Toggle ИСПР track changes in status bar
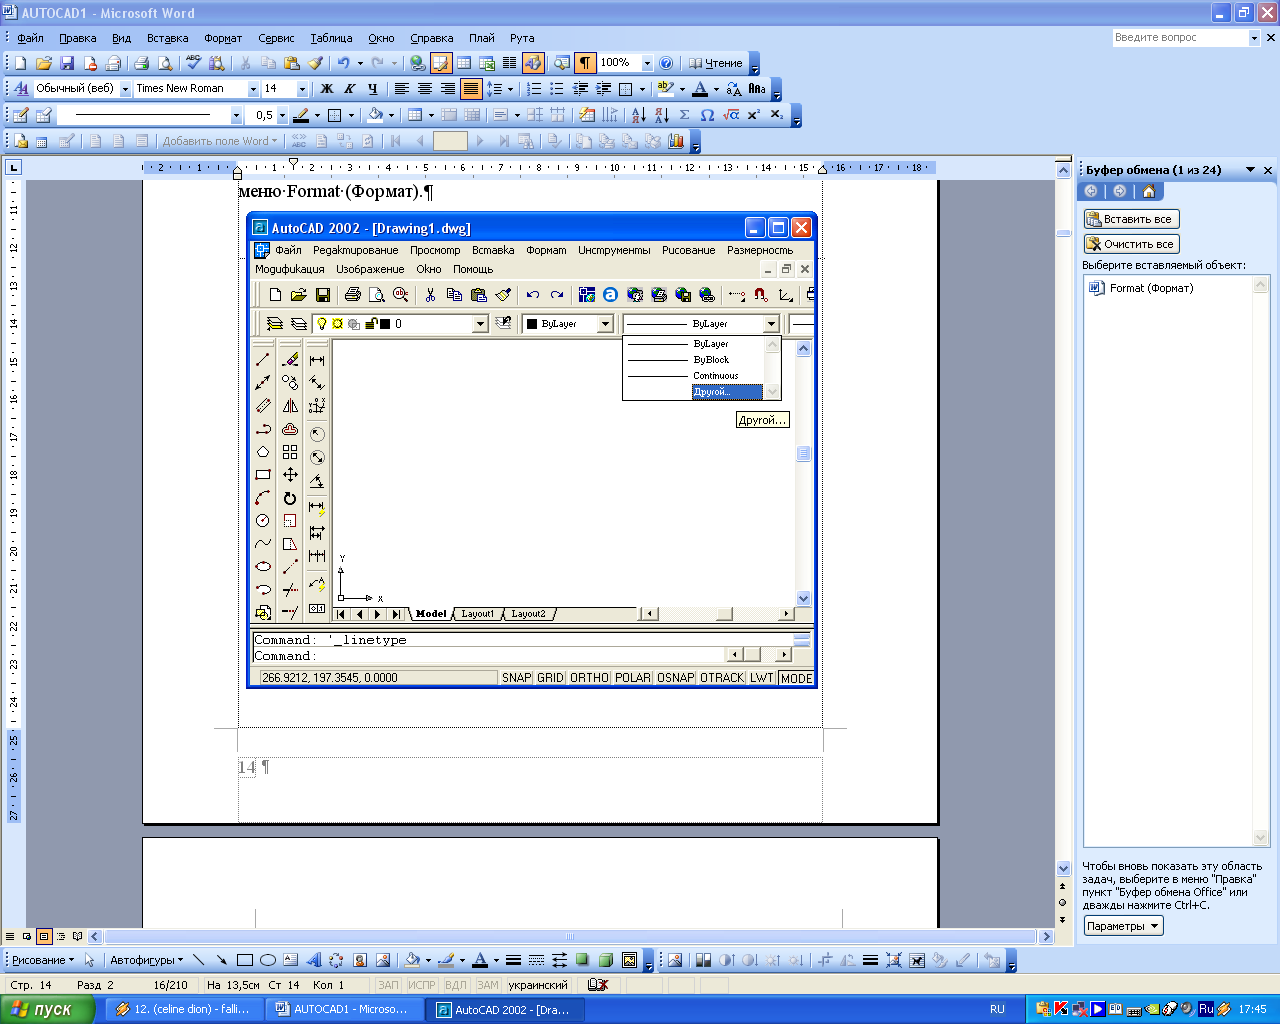1280x1024 pixels. [x=422, y=985]
